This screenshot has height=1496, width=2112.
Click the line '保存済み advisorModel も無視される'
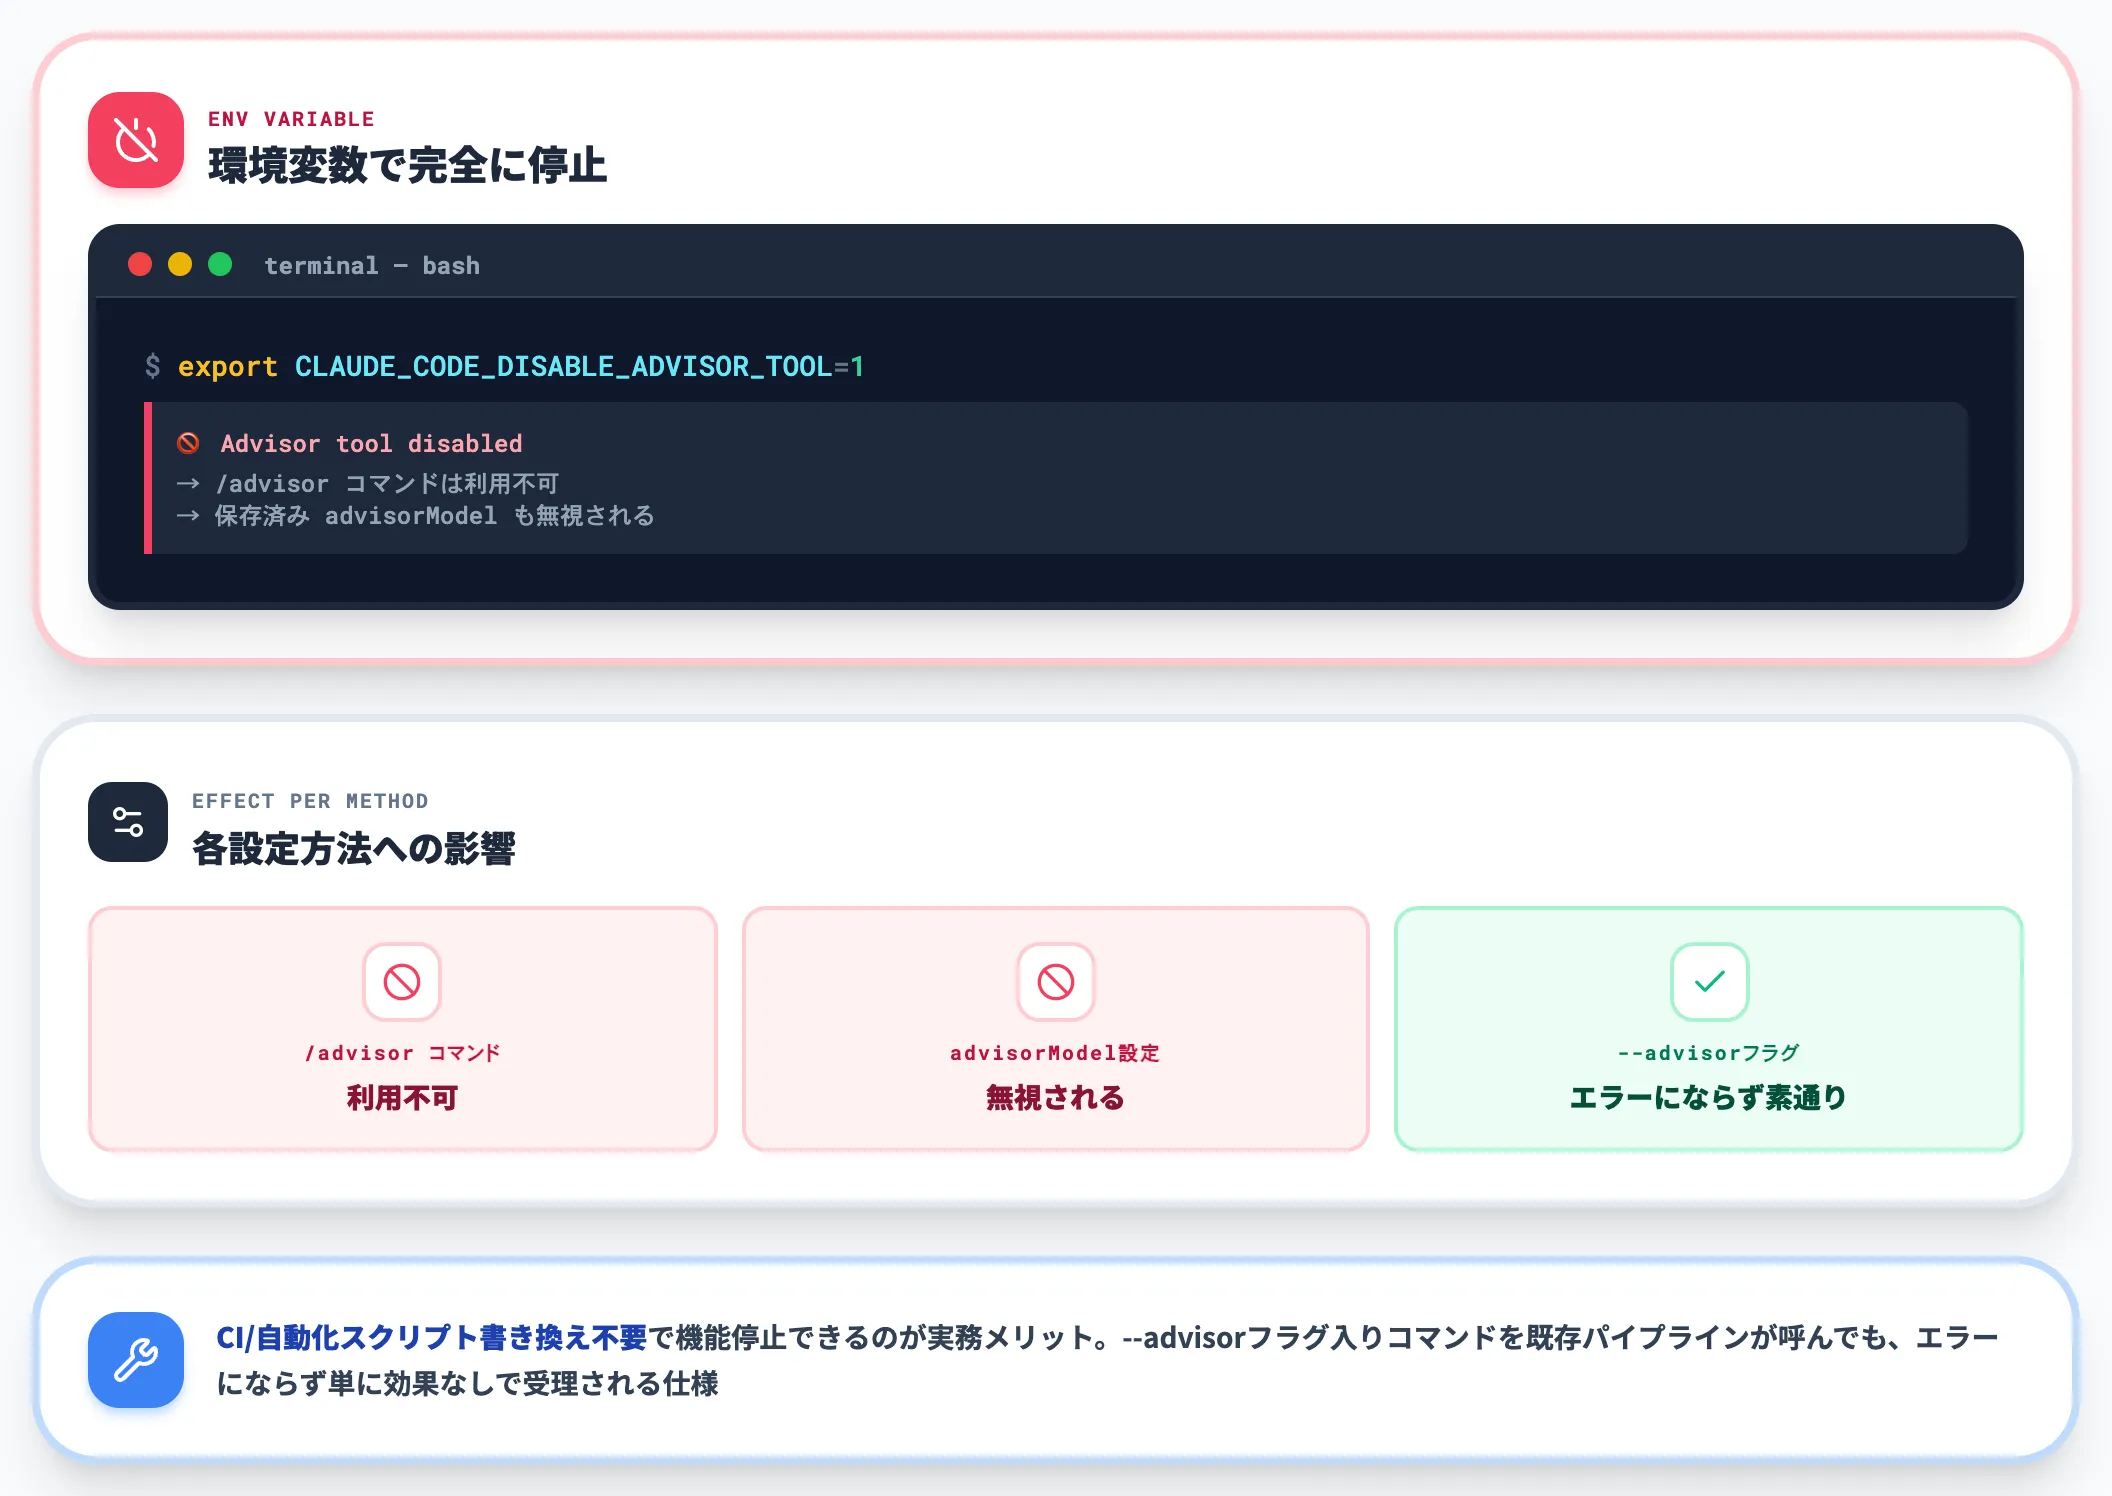(x=435, y=516)
